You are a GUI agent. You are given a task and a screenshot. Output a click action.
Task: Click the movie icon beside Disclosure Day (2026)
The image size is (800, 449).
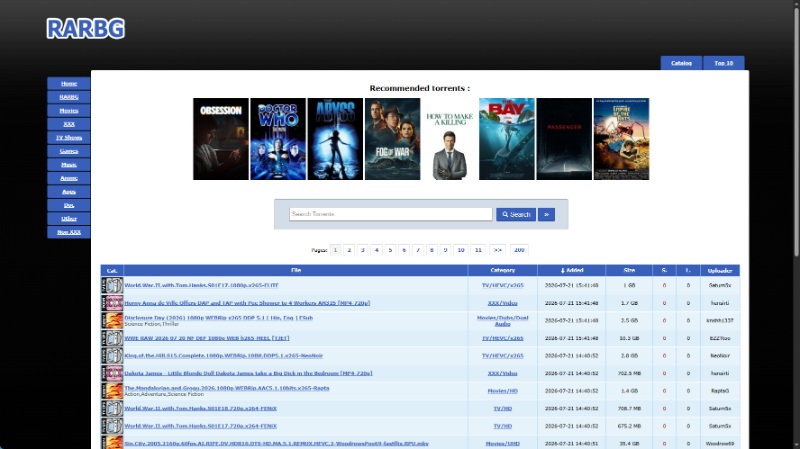click(x=112, y=320)
